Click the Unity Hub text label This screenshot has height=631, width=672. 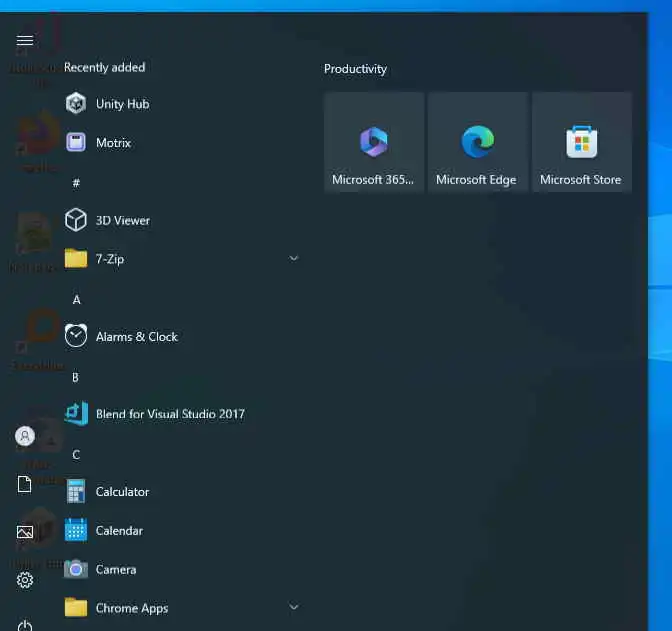click(x=123, y=104)
